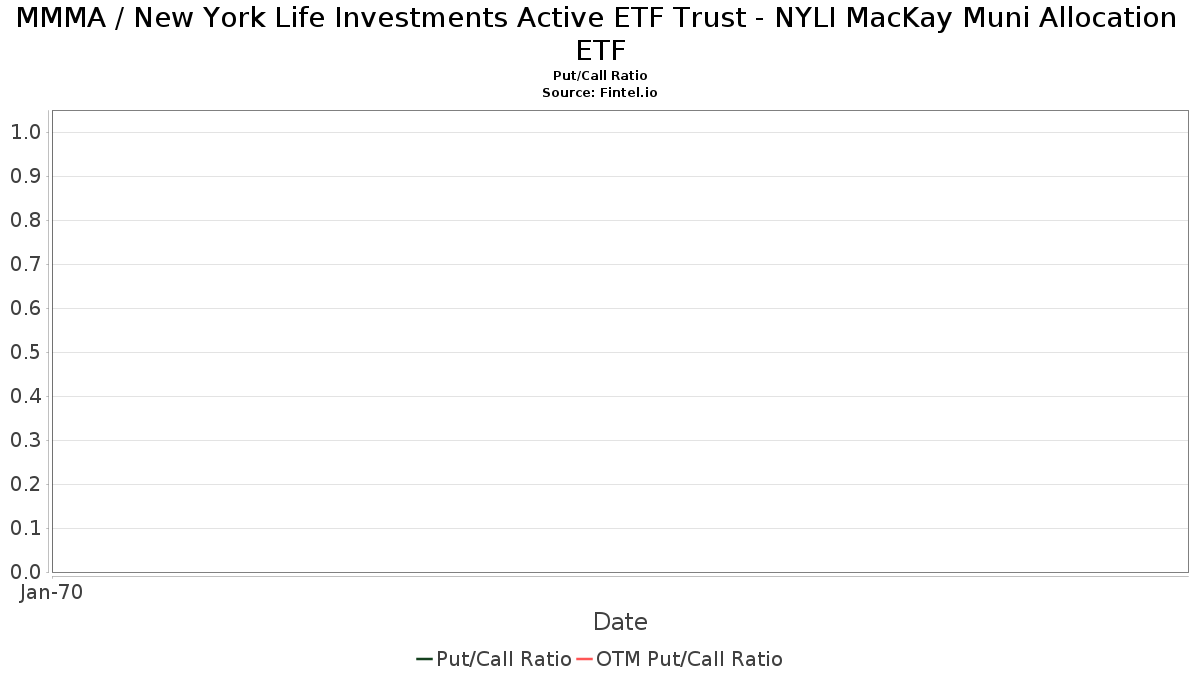Select the 0.2 y-axis tick label
The width and height of the screenshot is (1200, 675).
25,484
